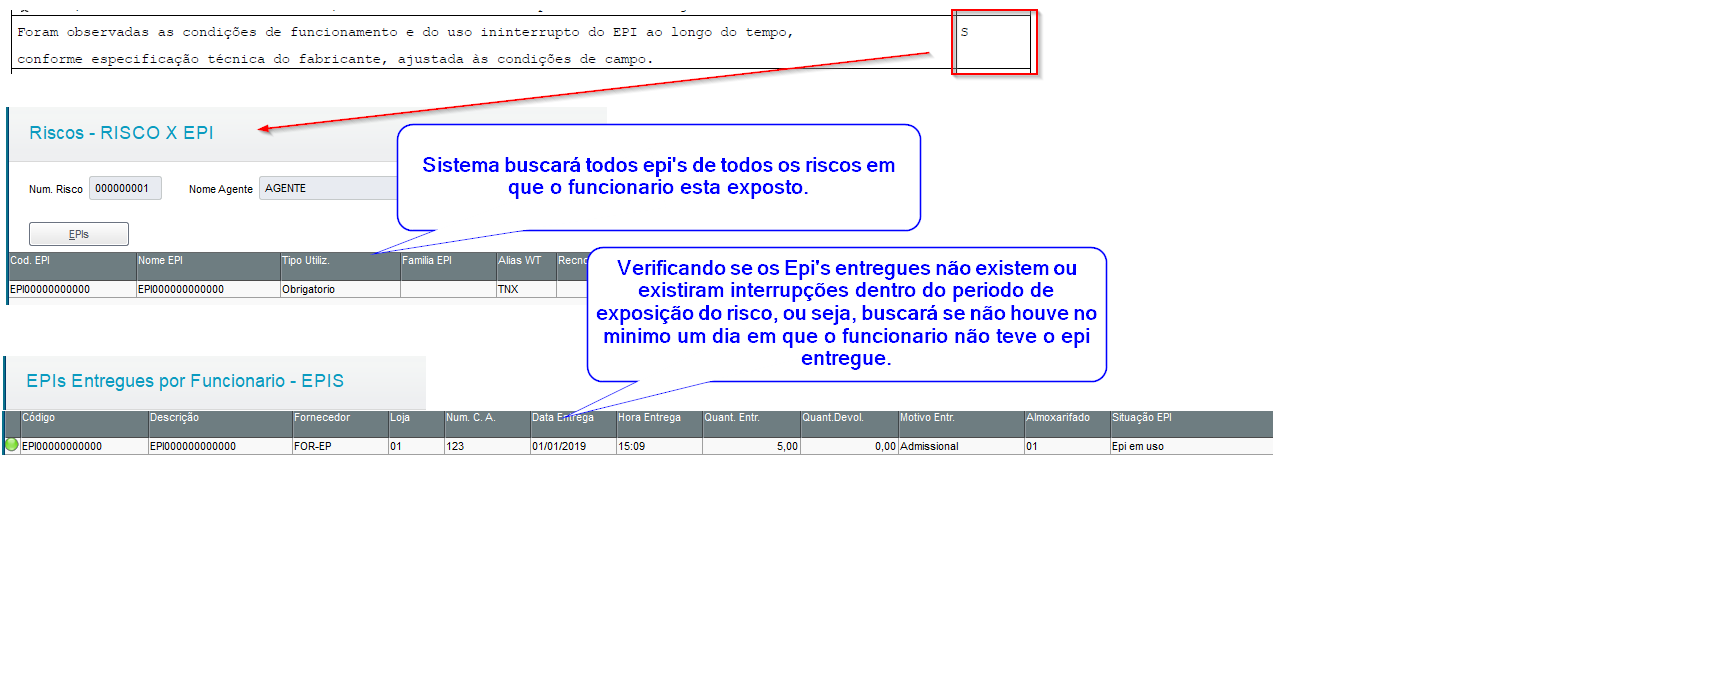Focus the Nome Agente field showing AGENTE
This screenshot has width=1722, height=680.
click(x=329, y=188)
